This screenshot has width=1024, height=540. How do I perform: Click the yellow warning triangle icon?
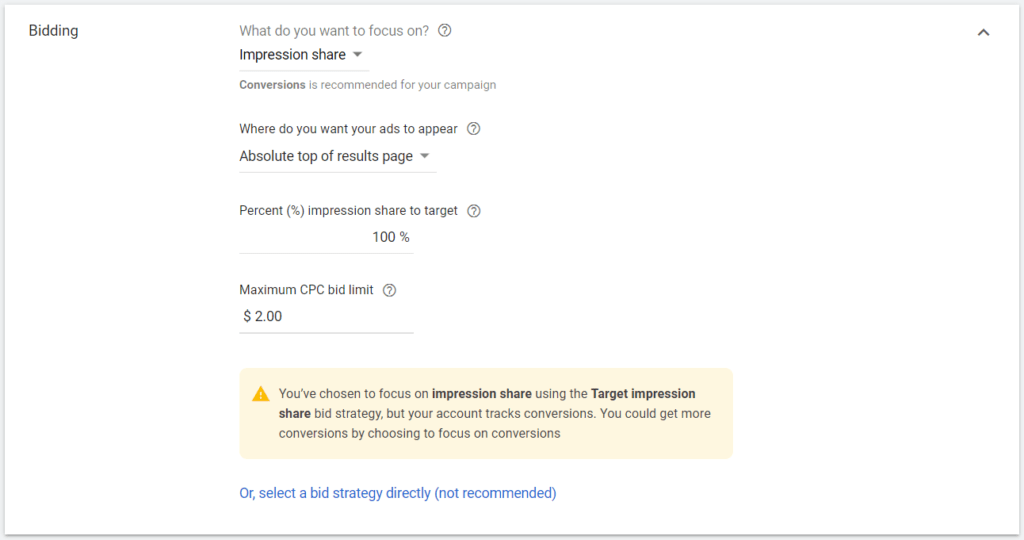(261, 394)
